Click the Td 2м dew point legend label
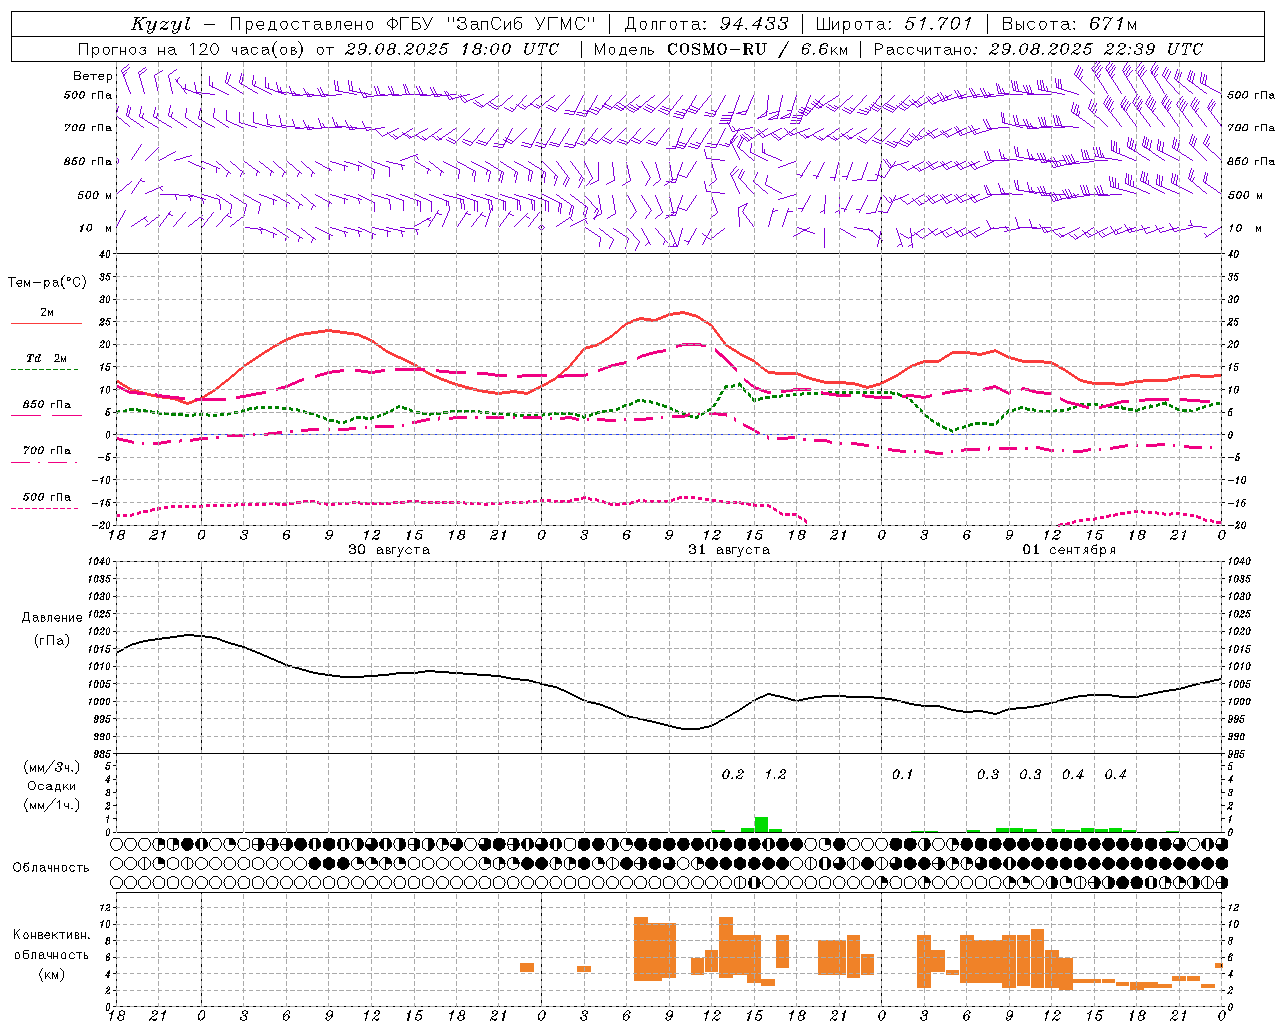The height and width of the screenshot is (1024, 1280). click(47, 358)
